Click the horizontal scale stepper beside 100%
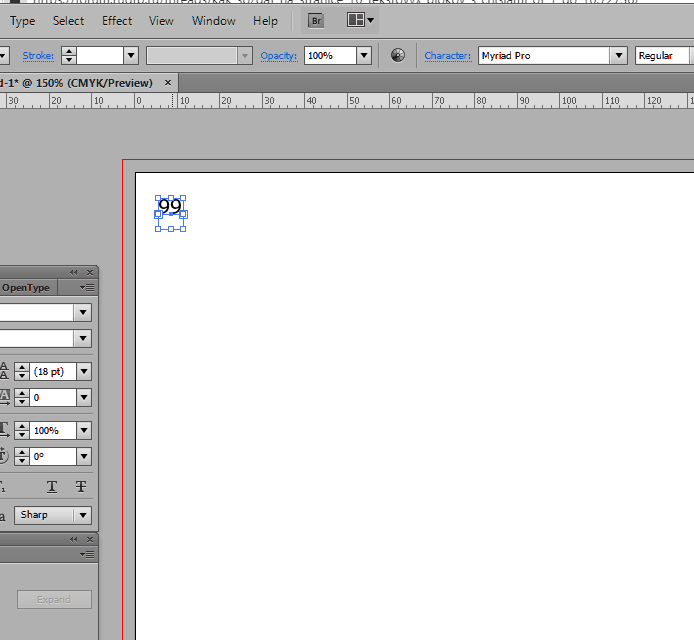Image resolution: width=694 pixels, height=640 pixels. (22, 430)
